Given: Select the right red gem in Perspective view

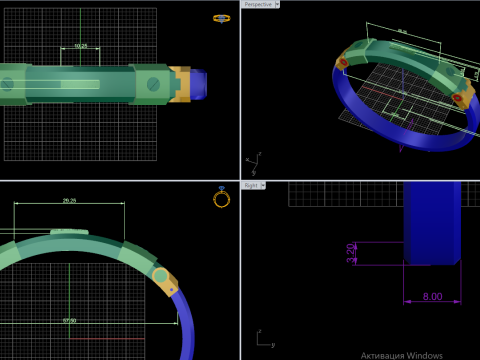Looking at the screenshot, I should tap(457, 98).
